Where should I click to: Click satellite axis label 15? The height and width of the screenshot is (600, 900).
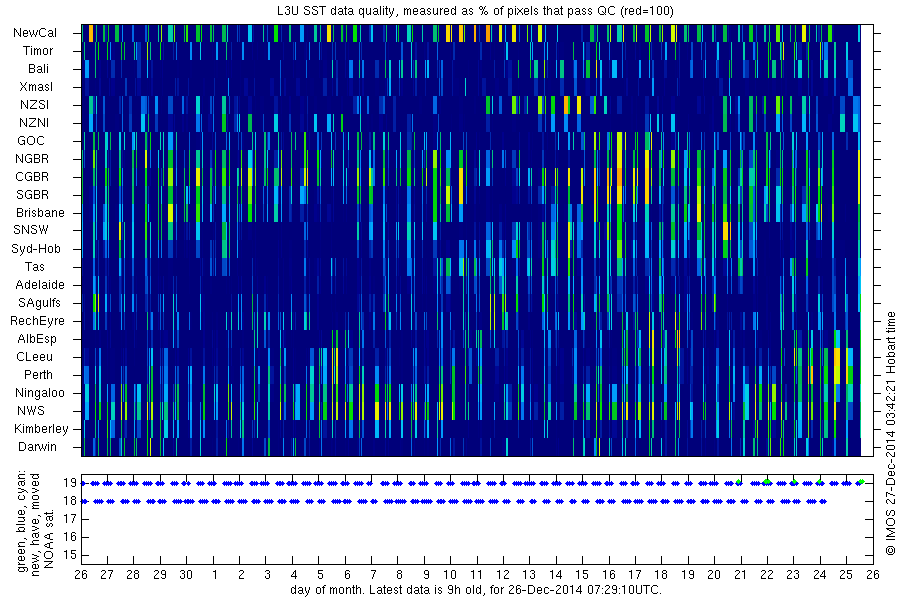[70, 555]
